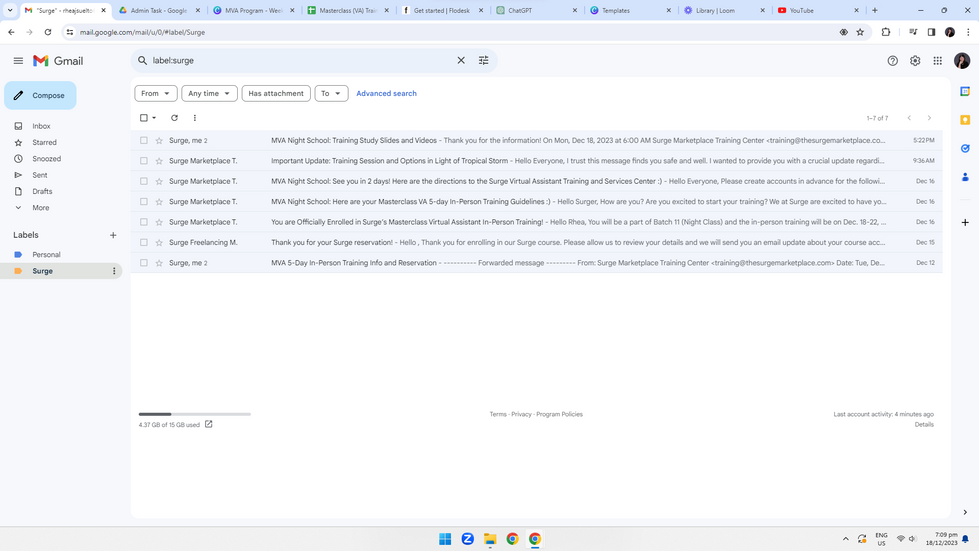979x551 pixels.
Task: Open account activity Details link
Action: pos(924,424)
